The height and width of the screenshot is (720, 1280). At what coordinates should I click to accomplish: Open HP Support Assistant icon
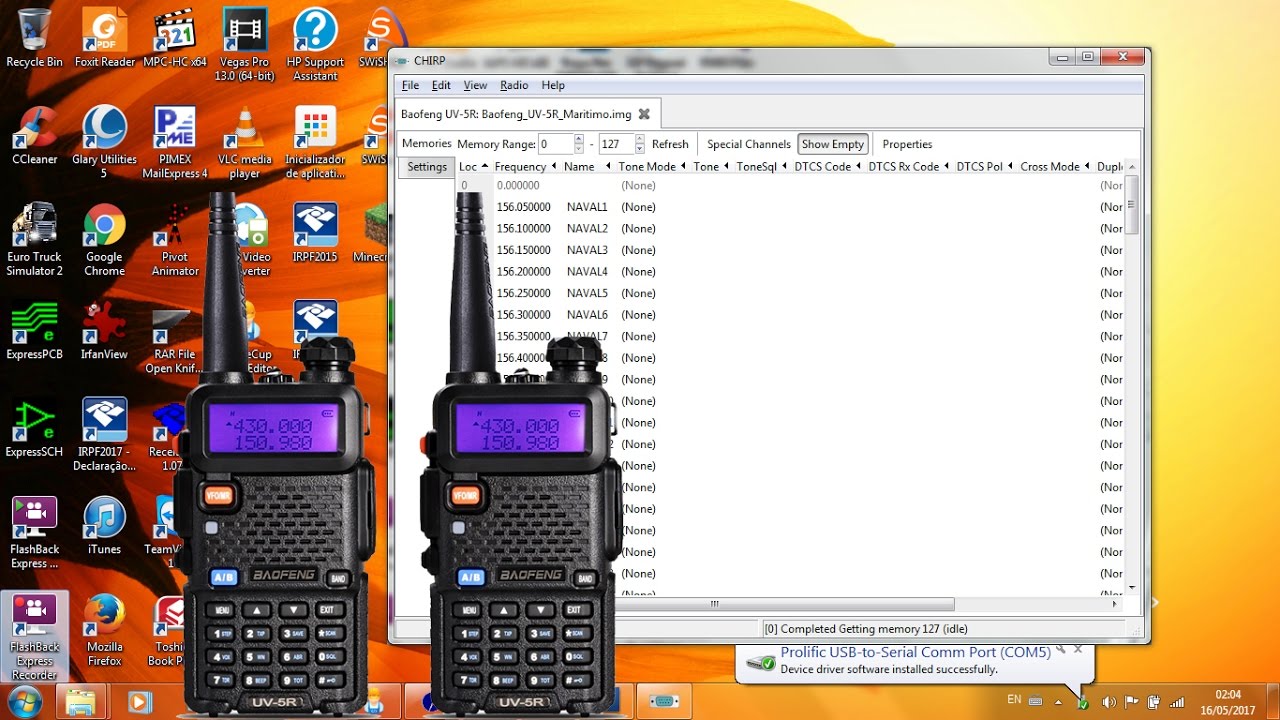[x=315, y=45]
